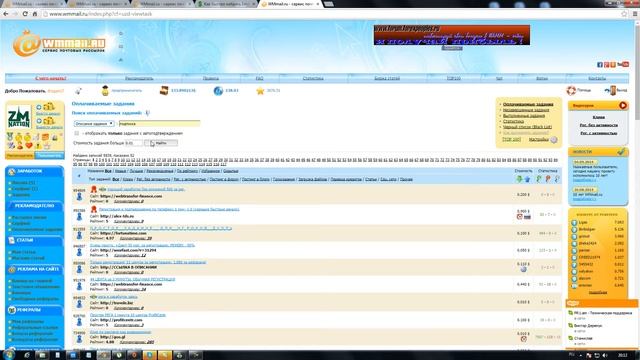Image resolution: width=640 pixels, height=360 pixels.
Task: Open the title link of the profitcentr.com task
Action: [128, 315]
